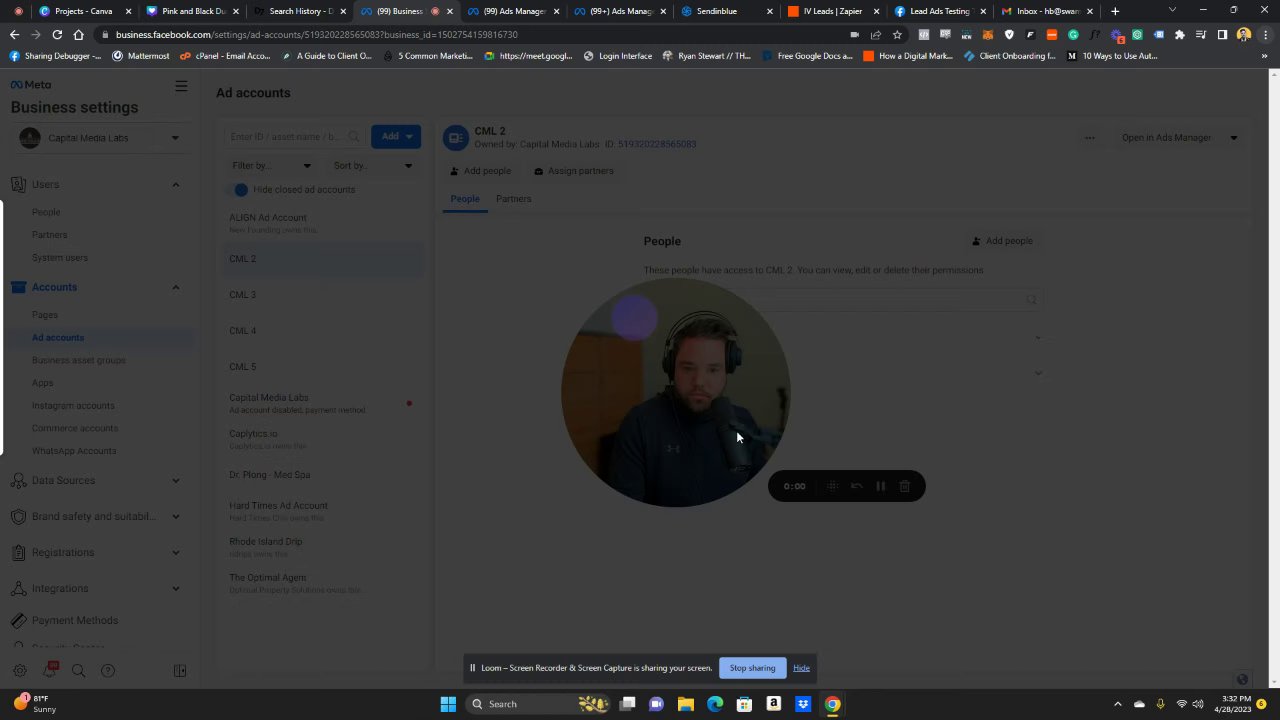Open Chrome three-dot menu

click(x=1264, y=34)
